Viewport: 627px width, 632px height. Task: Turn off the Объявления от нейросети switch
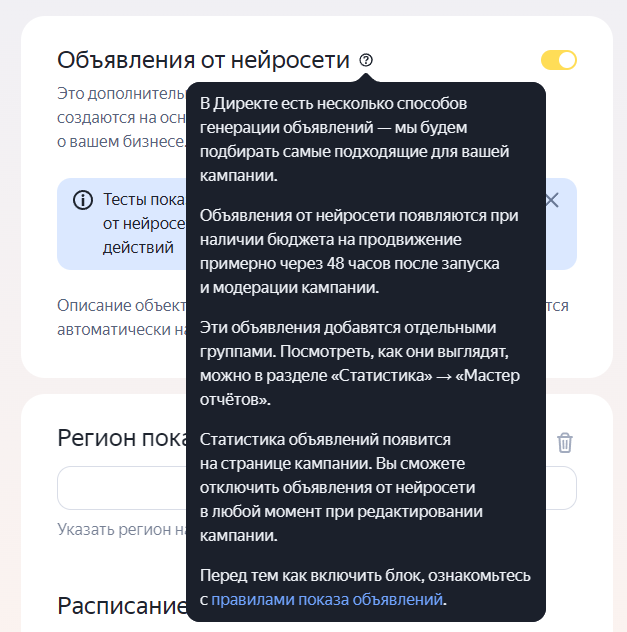[559, 60]
